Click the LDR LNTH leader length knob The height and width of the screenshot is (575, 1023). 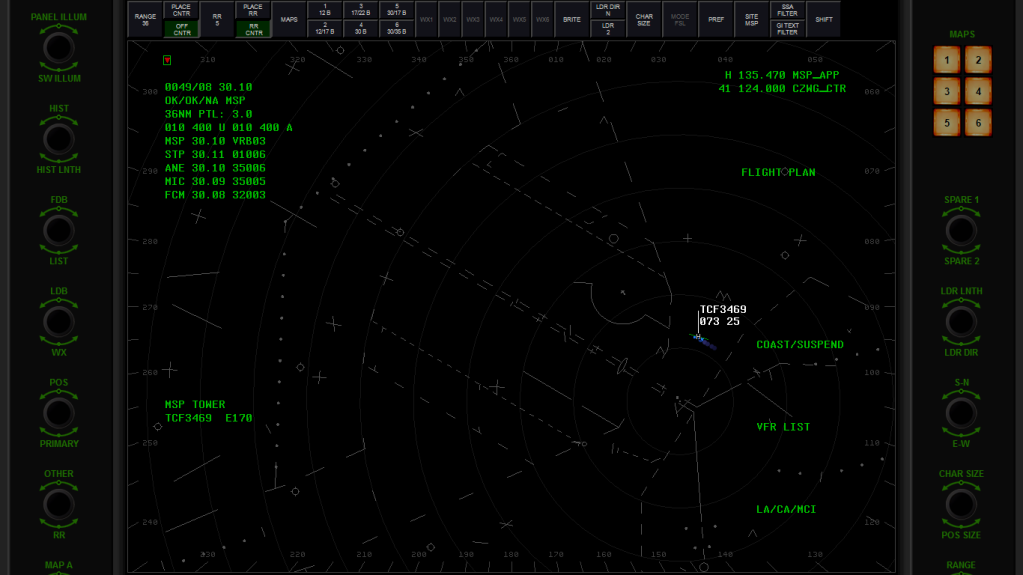click(x=961, y=322)
